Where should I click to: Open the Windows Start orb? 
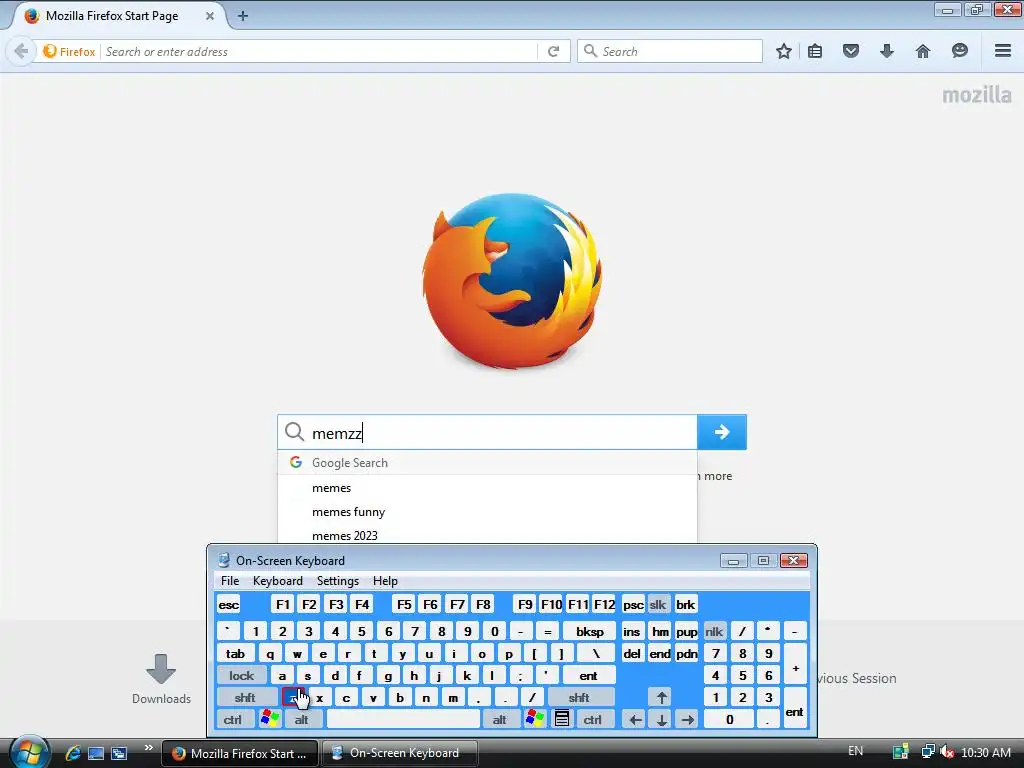29,752
